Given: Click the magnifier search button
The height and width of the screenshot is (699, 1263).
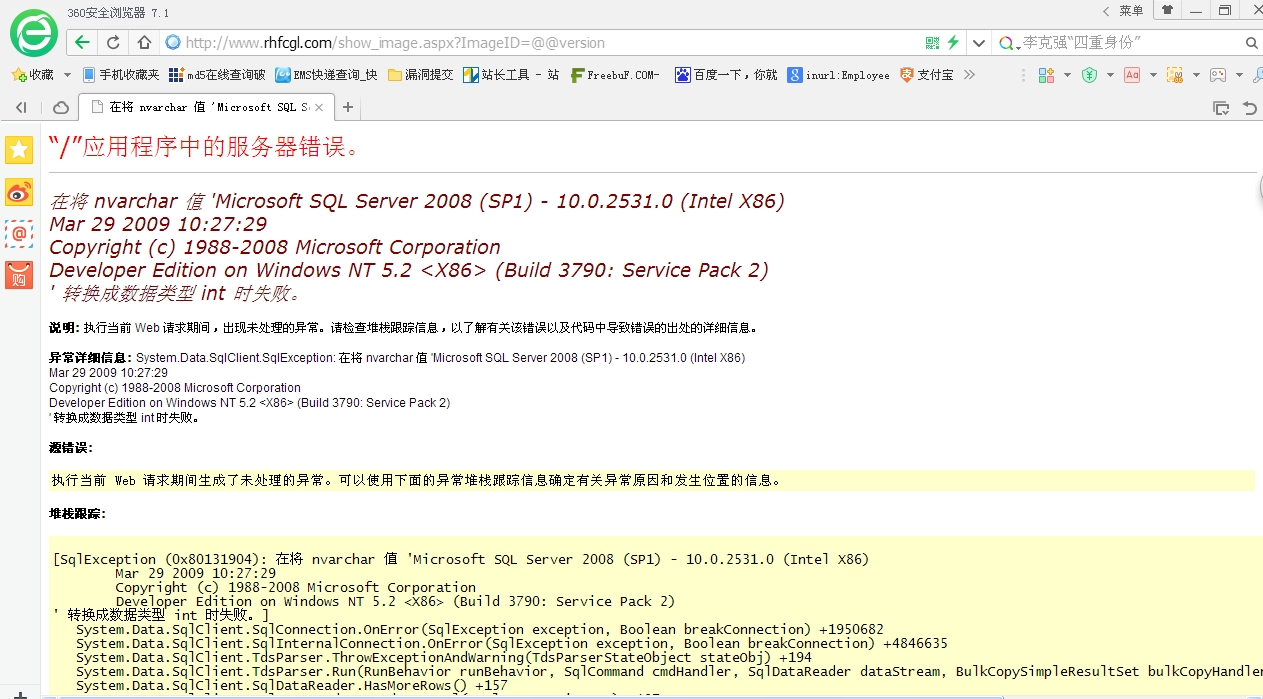Looking at the screenshot, I should click(1251, 43).
